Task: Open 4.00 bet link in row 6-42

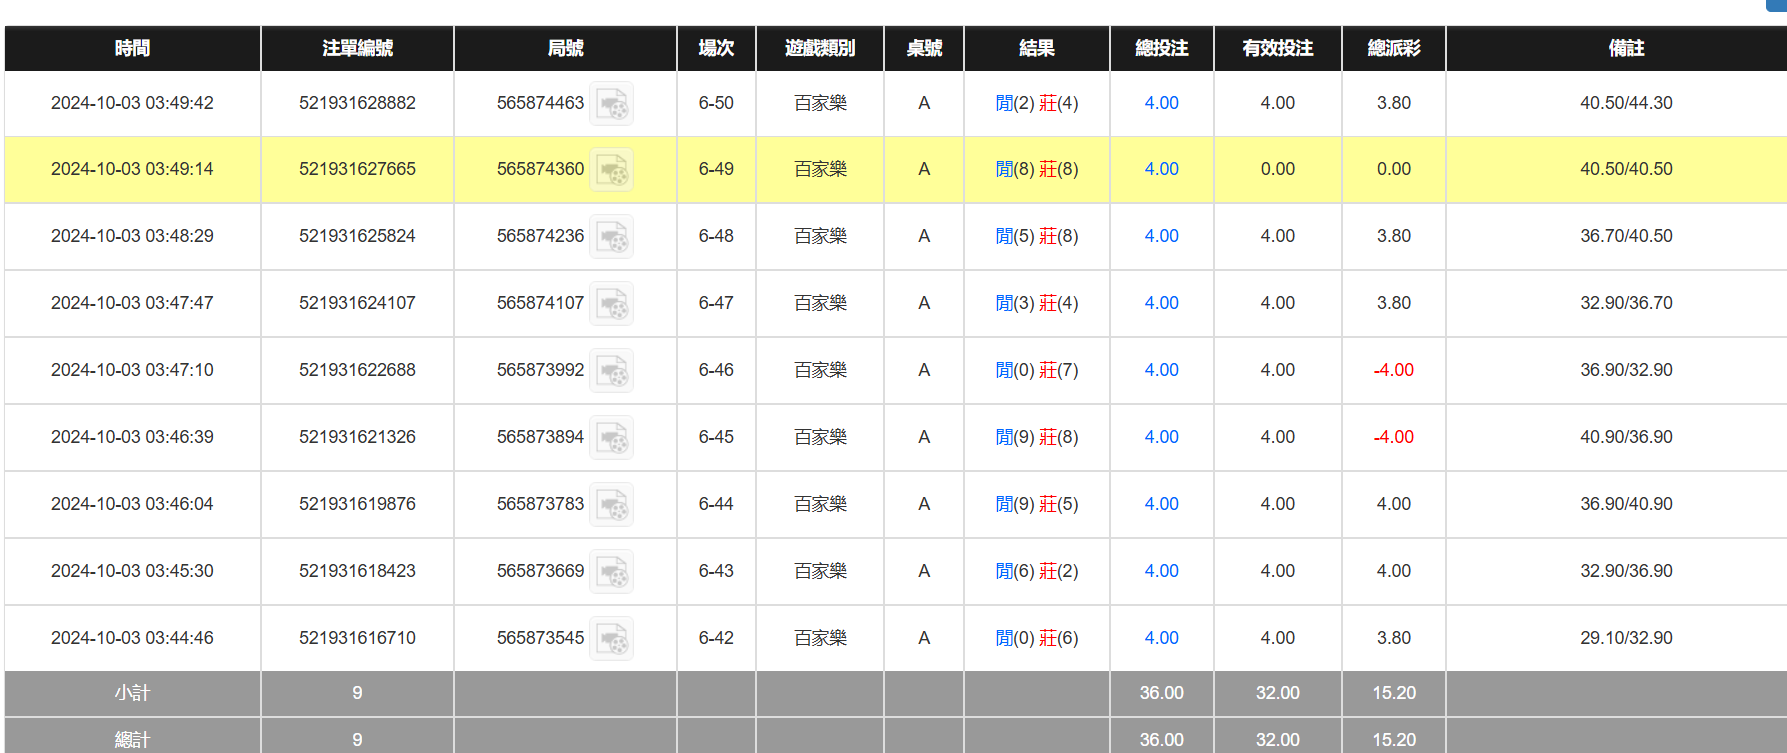Action: tap(1161, 638)
